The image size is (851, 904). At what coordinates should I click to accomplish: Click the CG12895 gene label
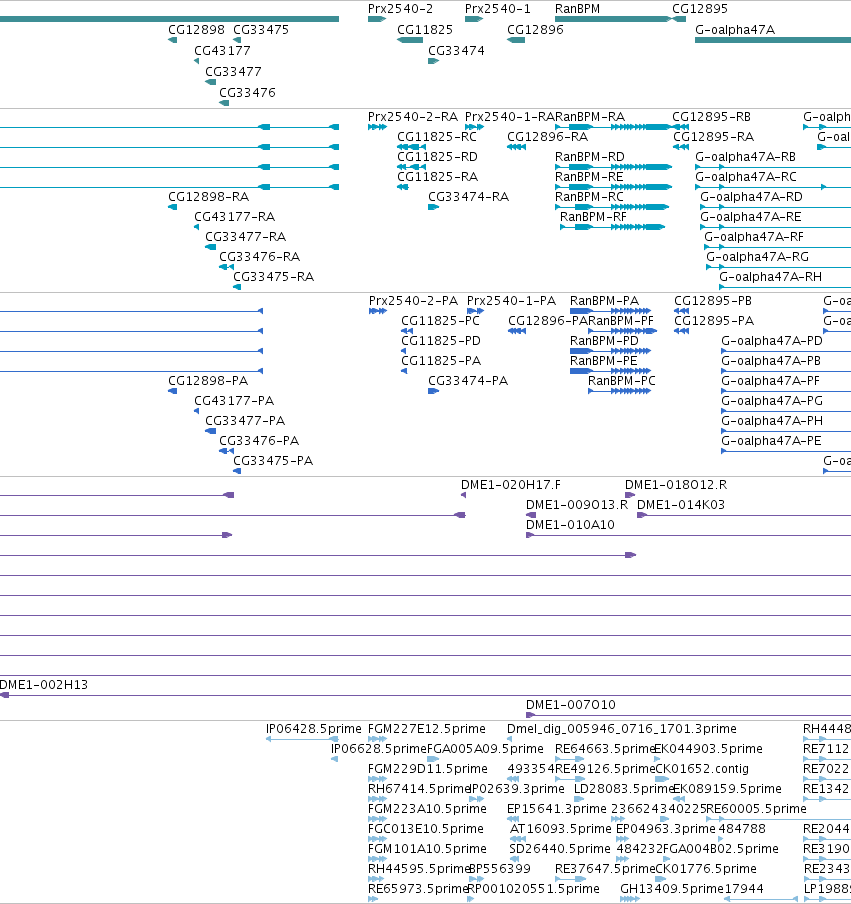700,9
